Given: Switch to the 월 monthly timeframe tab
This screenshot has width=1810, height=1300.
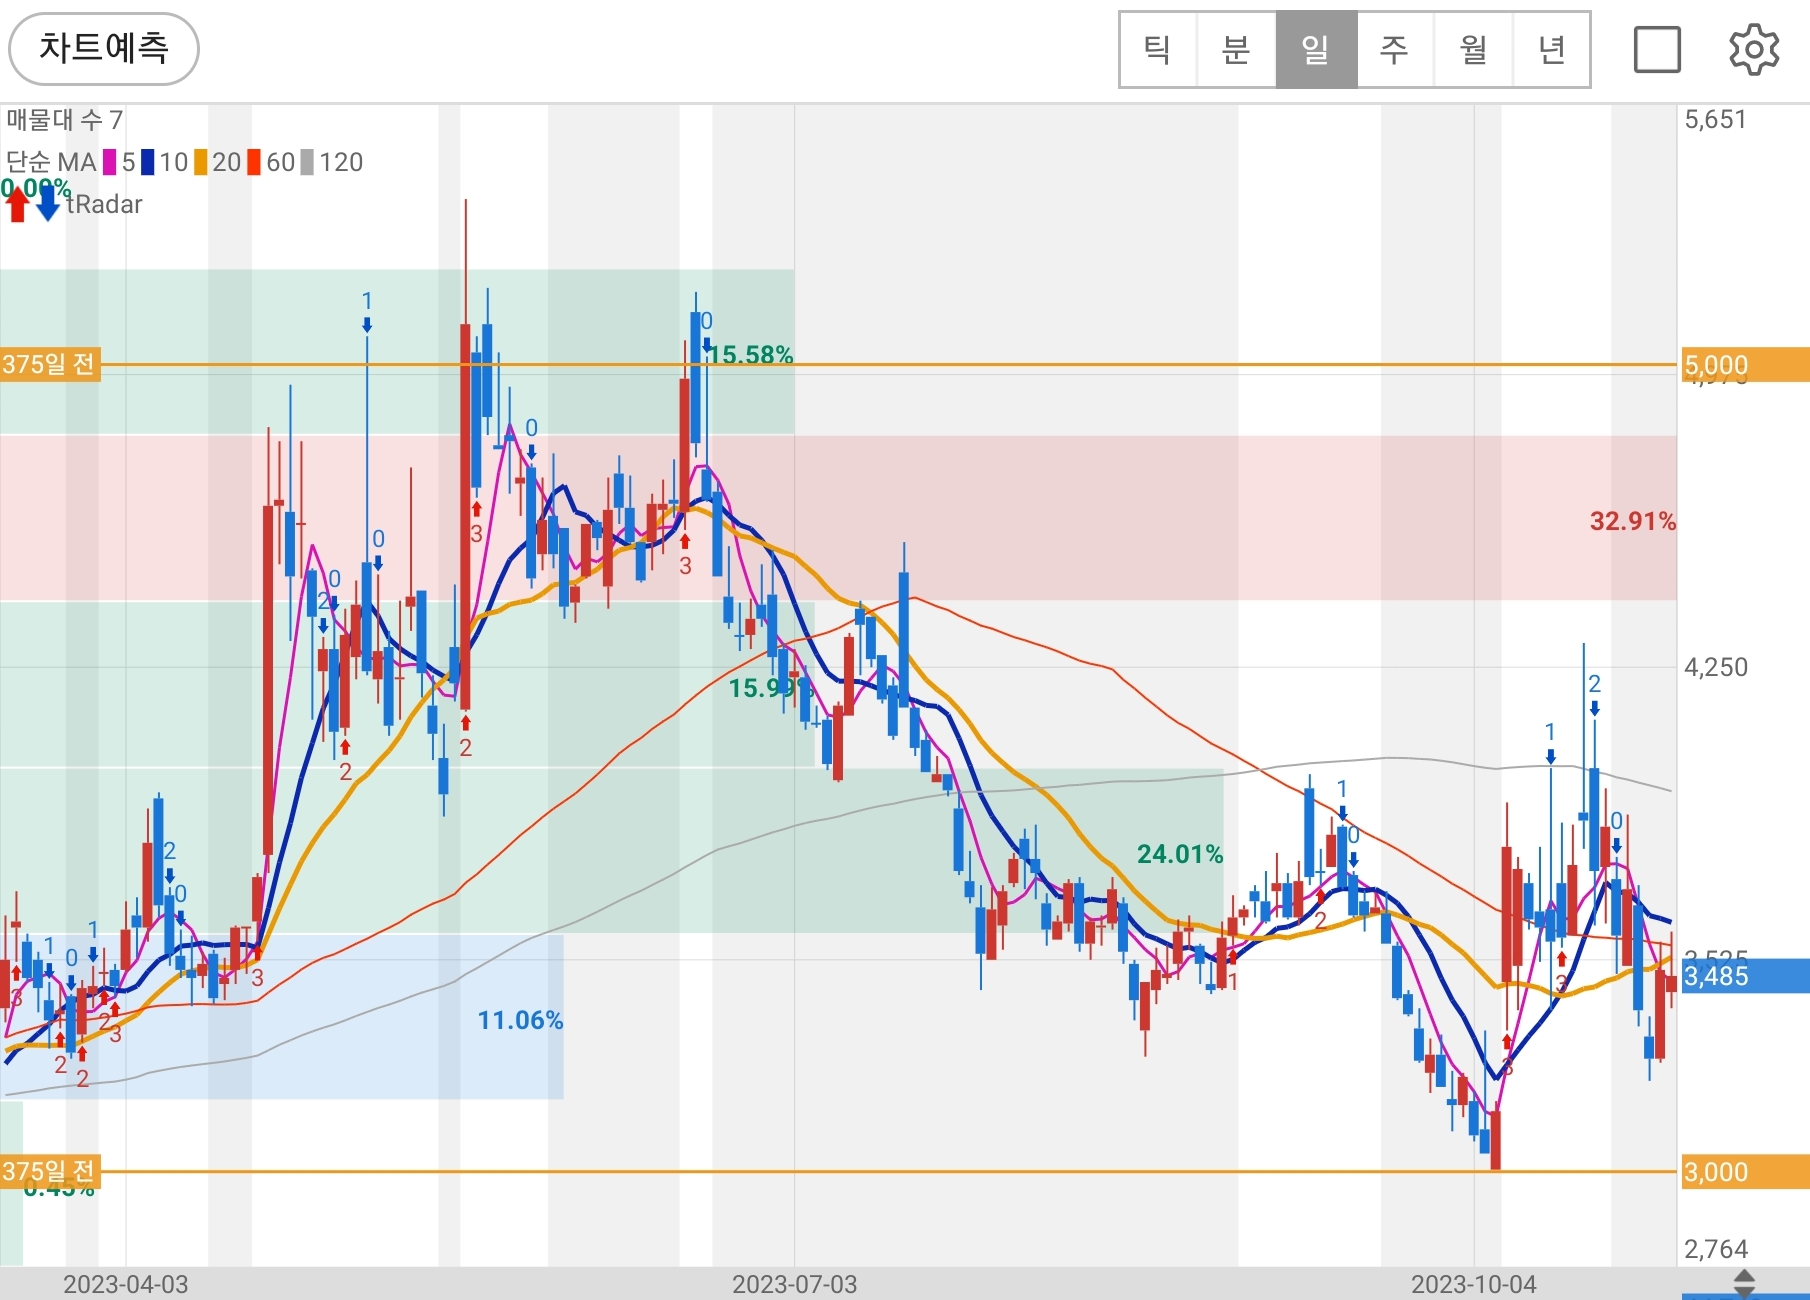Looking at the screenshot, I should [1473, 50].
